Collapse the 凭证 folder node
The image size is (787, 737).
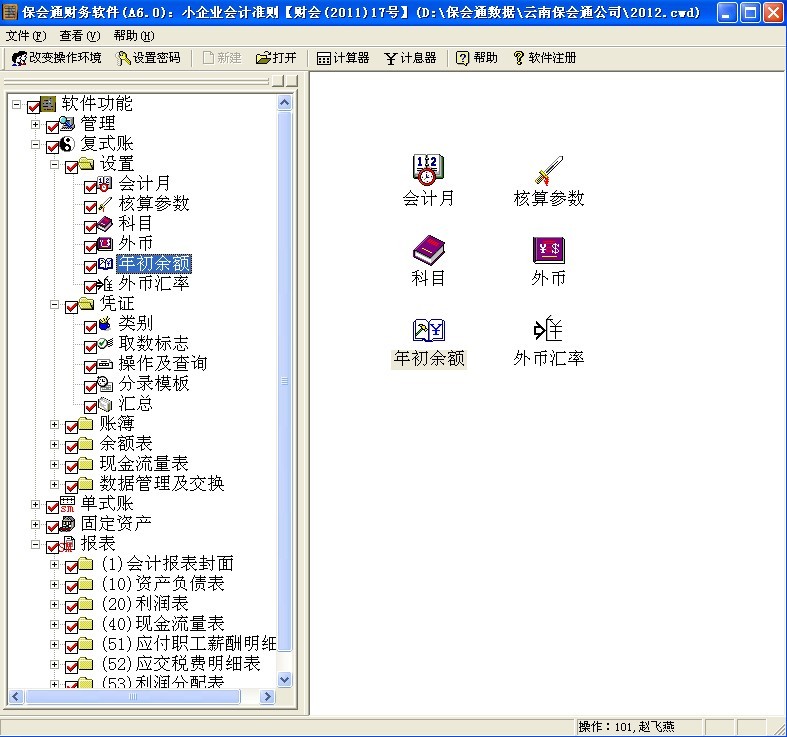(55, 304)
